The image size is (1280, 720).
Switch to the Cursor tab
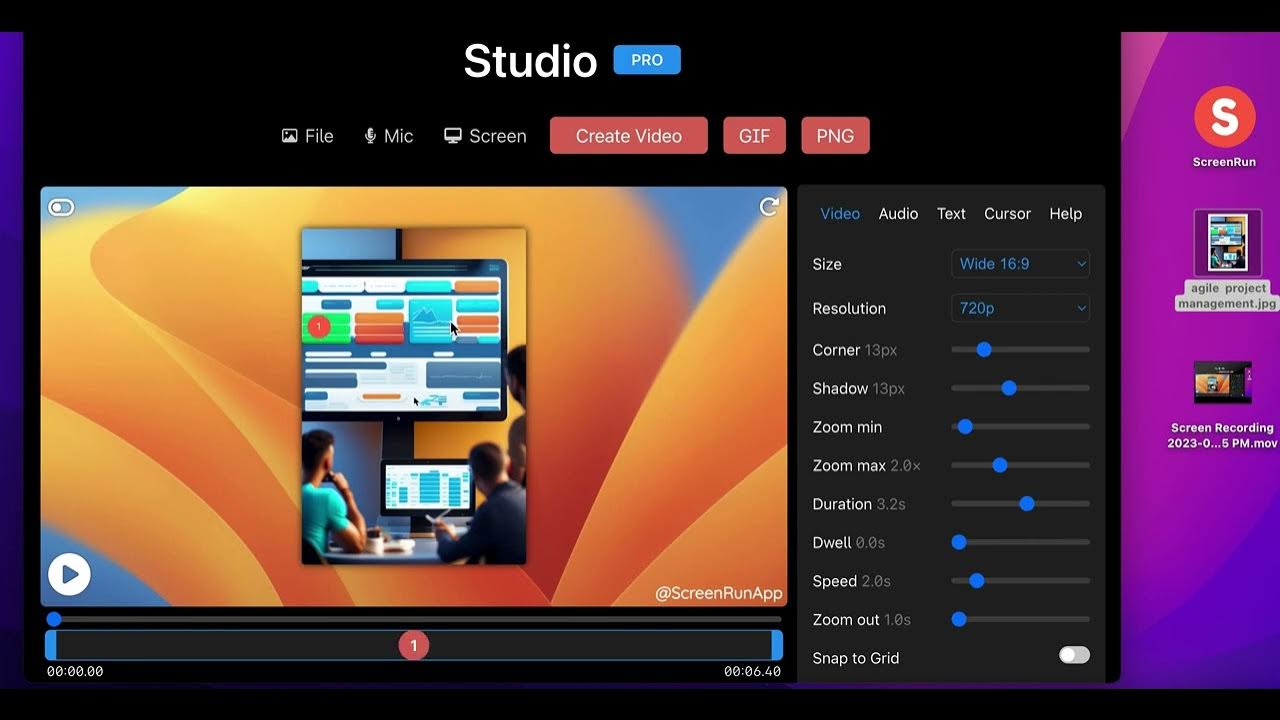pyautogui.click(x=1007, y=214)
